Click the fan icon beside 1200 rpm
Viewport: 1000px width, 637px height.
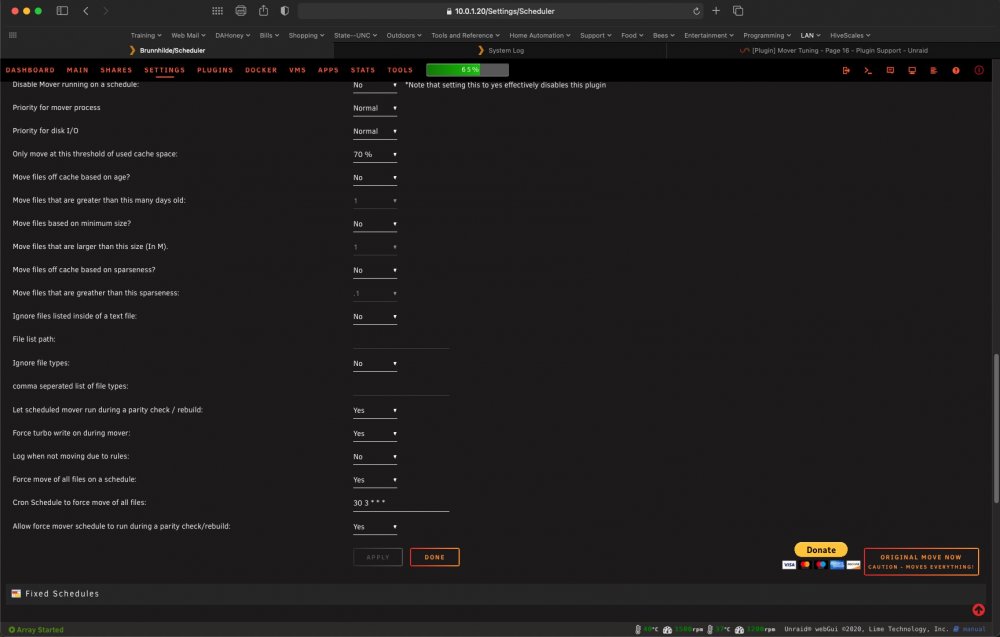point(739,629)
